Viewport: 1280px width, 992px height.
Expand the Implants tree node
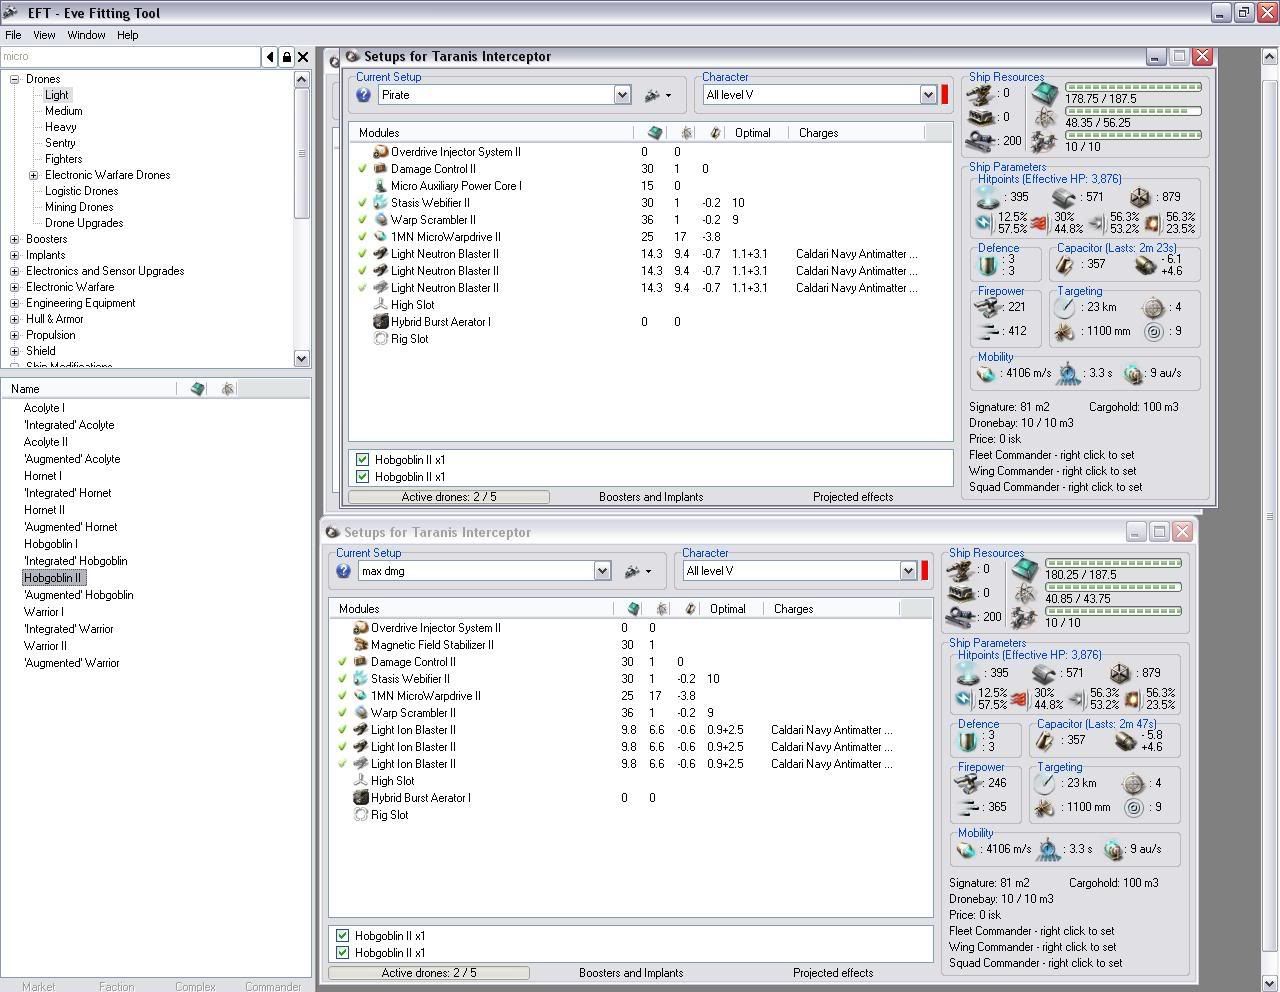click(15, 255)
